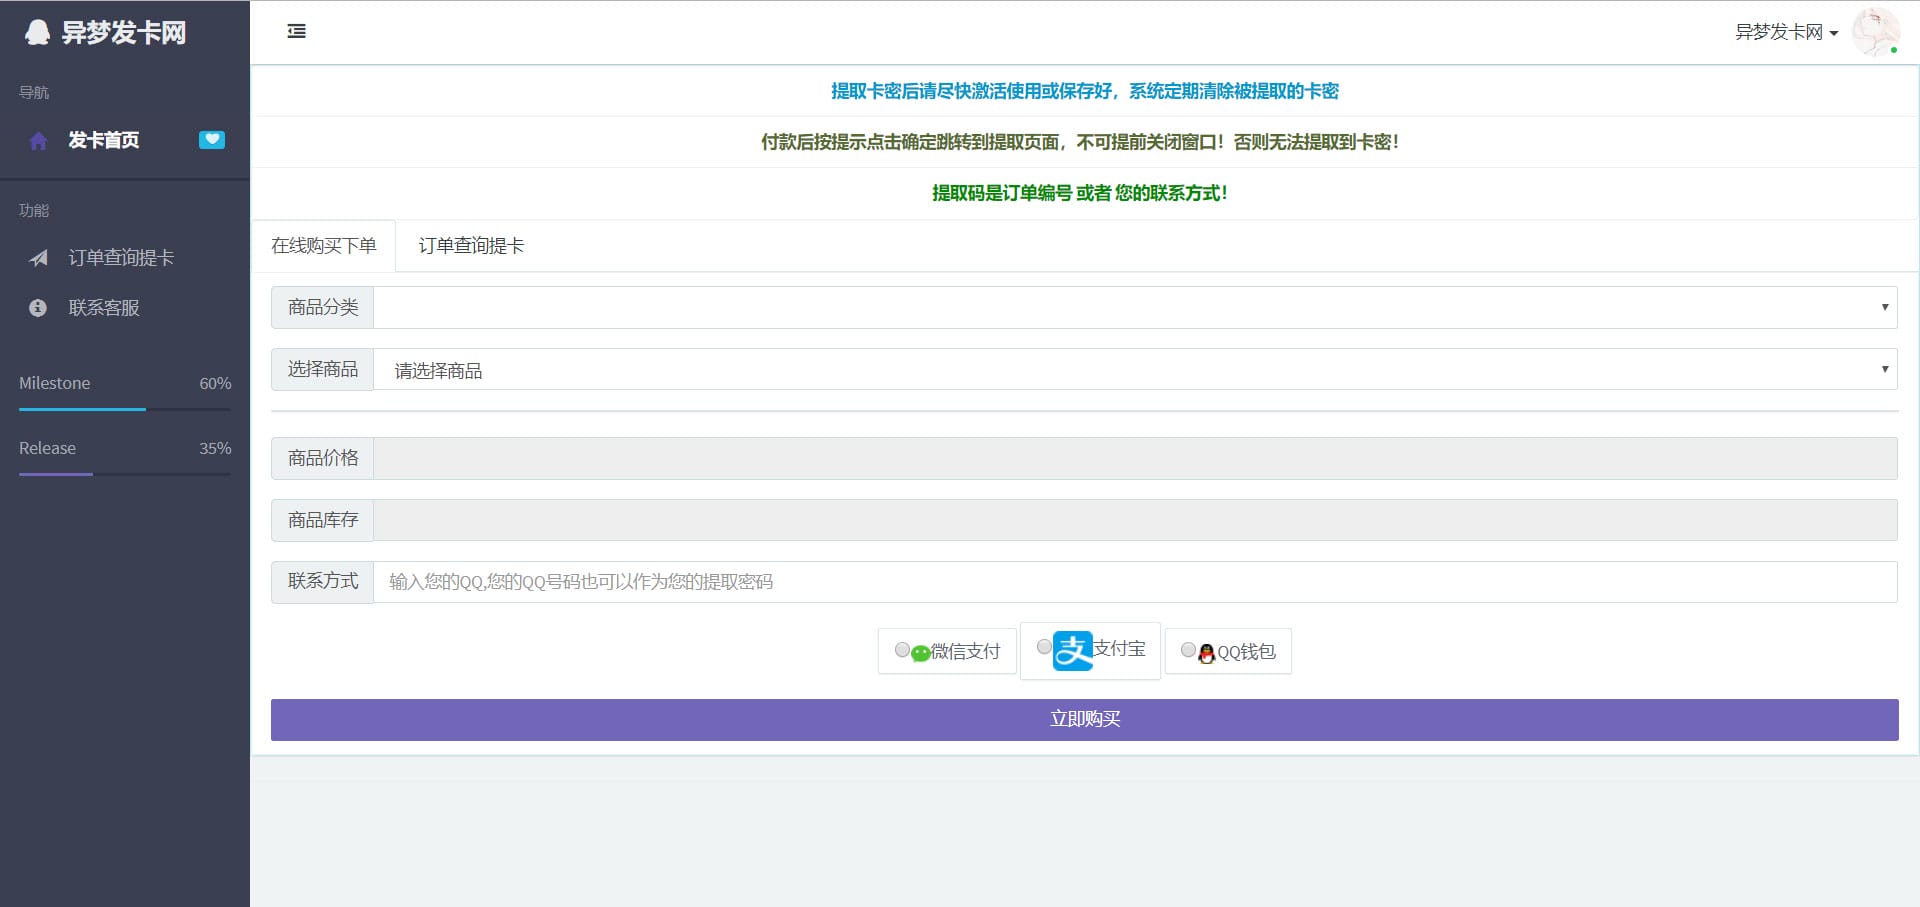The width and height of the screenshot is (1920, 907).
Task: Click the paper-plane icon beside 订单查询提卡
Action: (x=37, y=257)
